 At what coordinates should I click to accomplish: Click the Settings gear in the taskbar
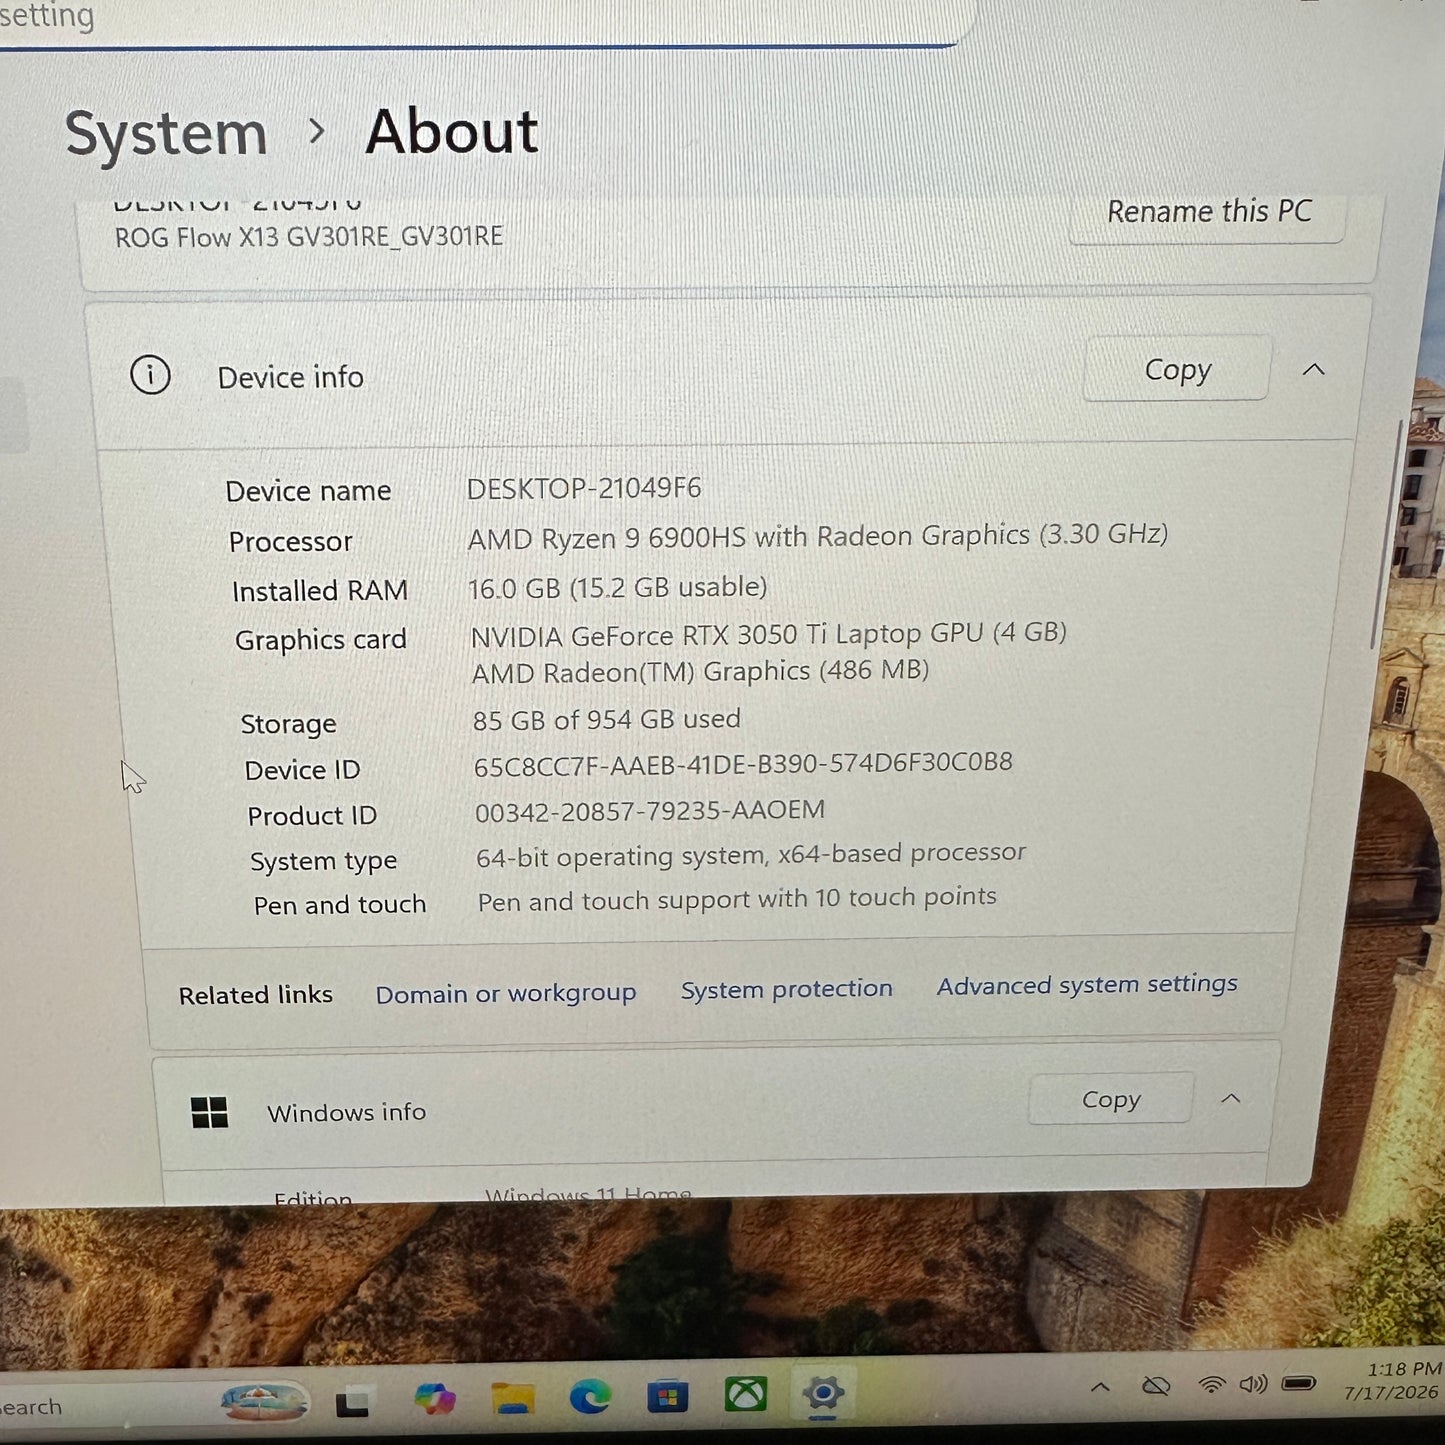[823, 1392]
